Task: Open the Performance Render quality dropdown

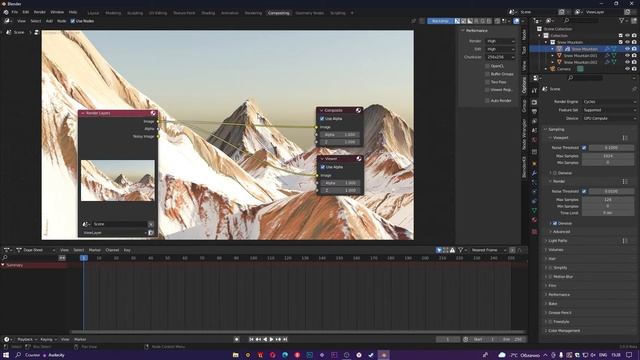Action: click(500, 41)
